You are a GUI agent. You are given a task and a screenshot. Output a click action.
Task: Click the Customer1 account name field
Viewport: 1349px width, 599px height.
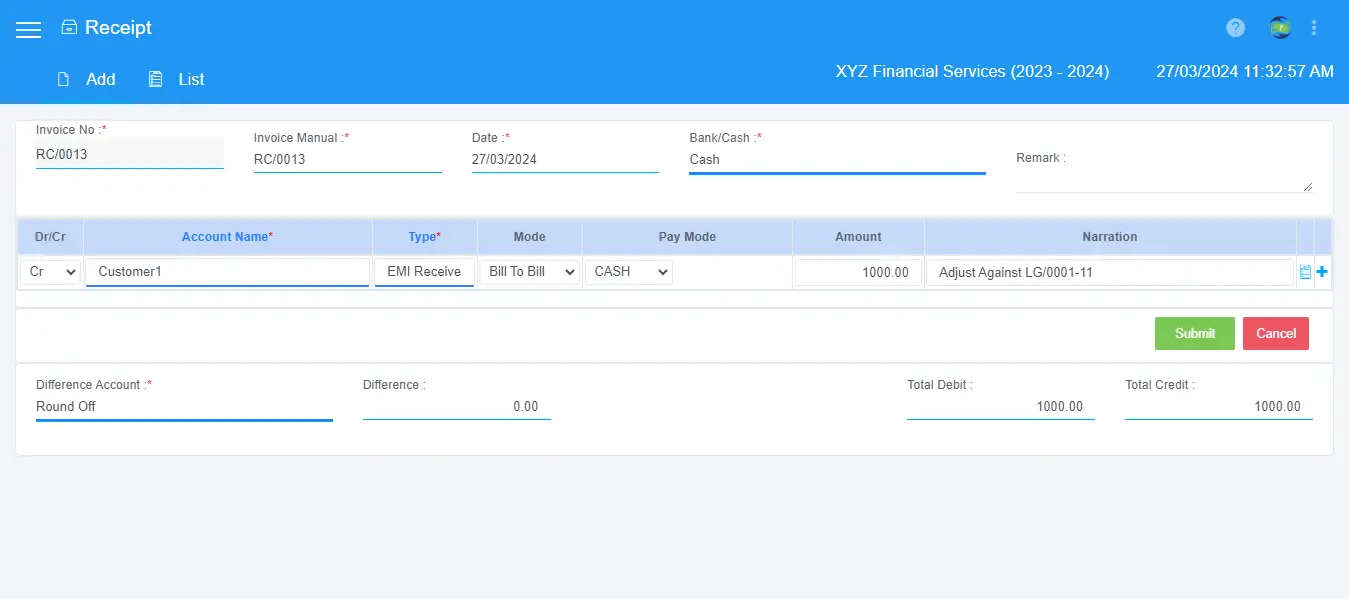(x=227, y=272)
